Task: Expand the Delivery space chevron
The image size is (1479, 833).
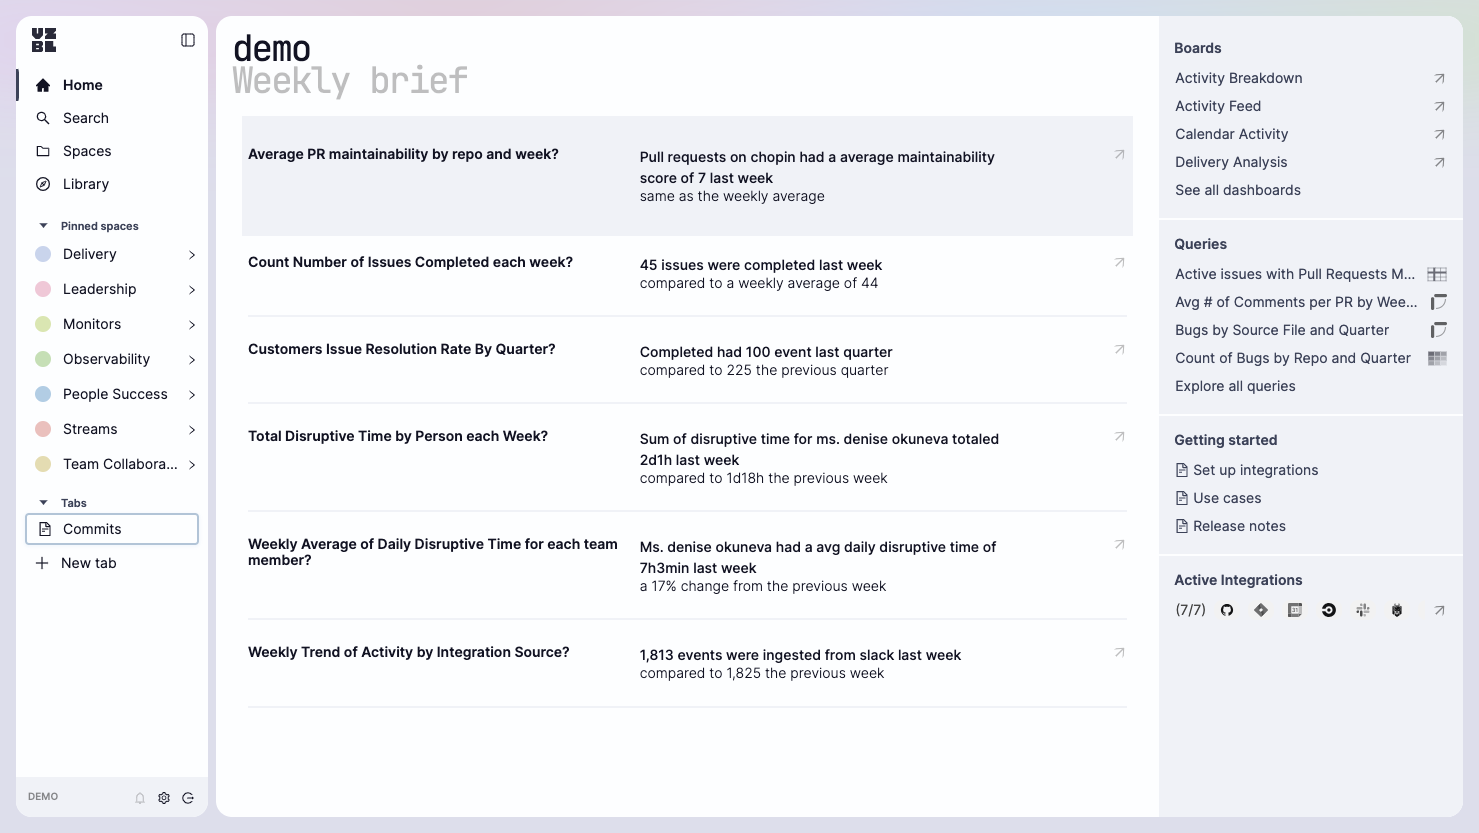Action: [x=192, y=255]
